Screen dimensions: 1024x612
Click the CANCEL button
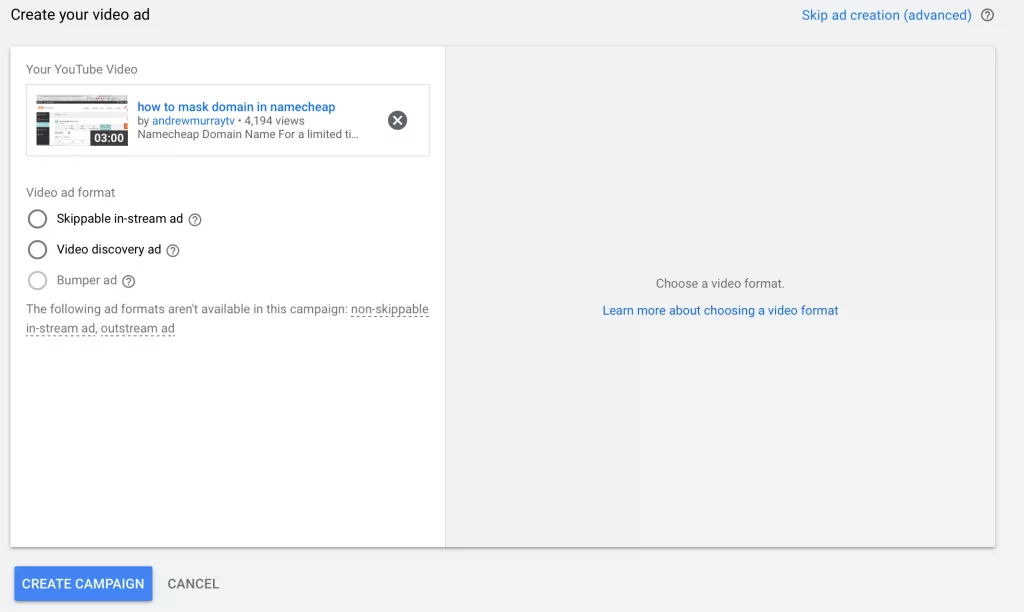click(x=193, y=584)
